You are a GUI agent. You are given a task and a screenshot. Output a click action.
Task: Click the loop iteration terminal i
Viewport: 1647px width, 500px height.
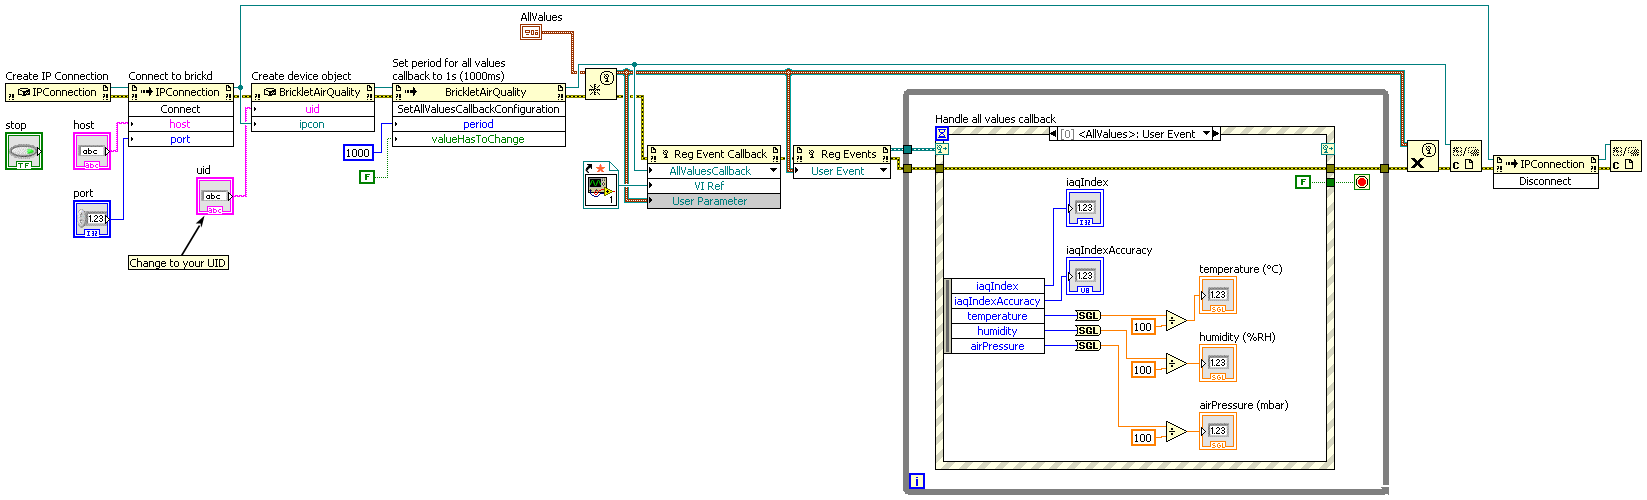[917, 481]
